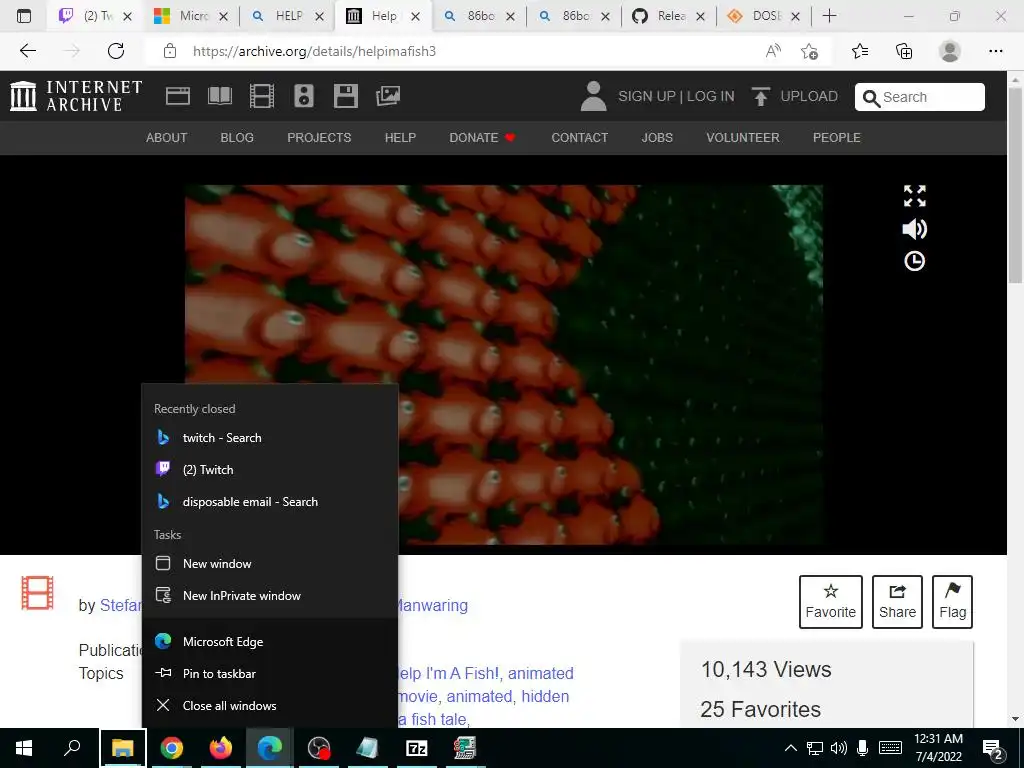The width and height of the screenshot is (1024, 768).
Task: Reopen 'disposable email - Search' entry
Action: click(270, 502)
